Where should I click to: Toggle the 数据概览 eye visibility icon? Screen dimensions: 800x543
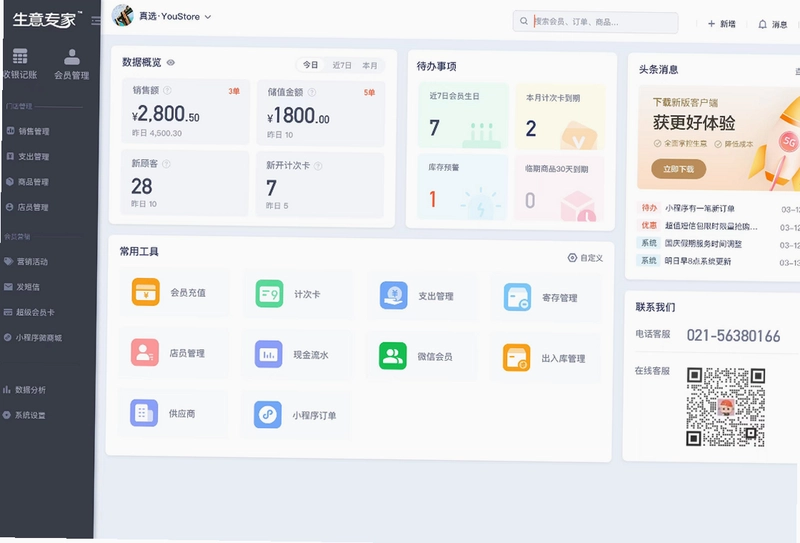(170, 62)
